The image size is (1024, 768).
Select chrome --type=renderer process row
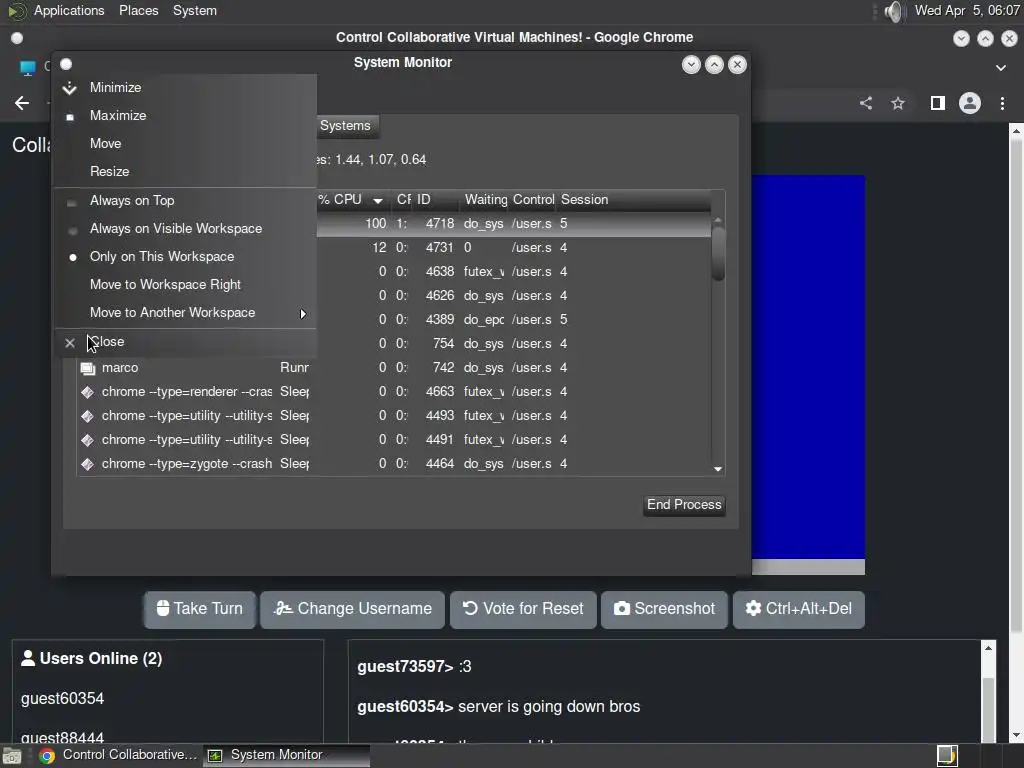pos(393,392)
